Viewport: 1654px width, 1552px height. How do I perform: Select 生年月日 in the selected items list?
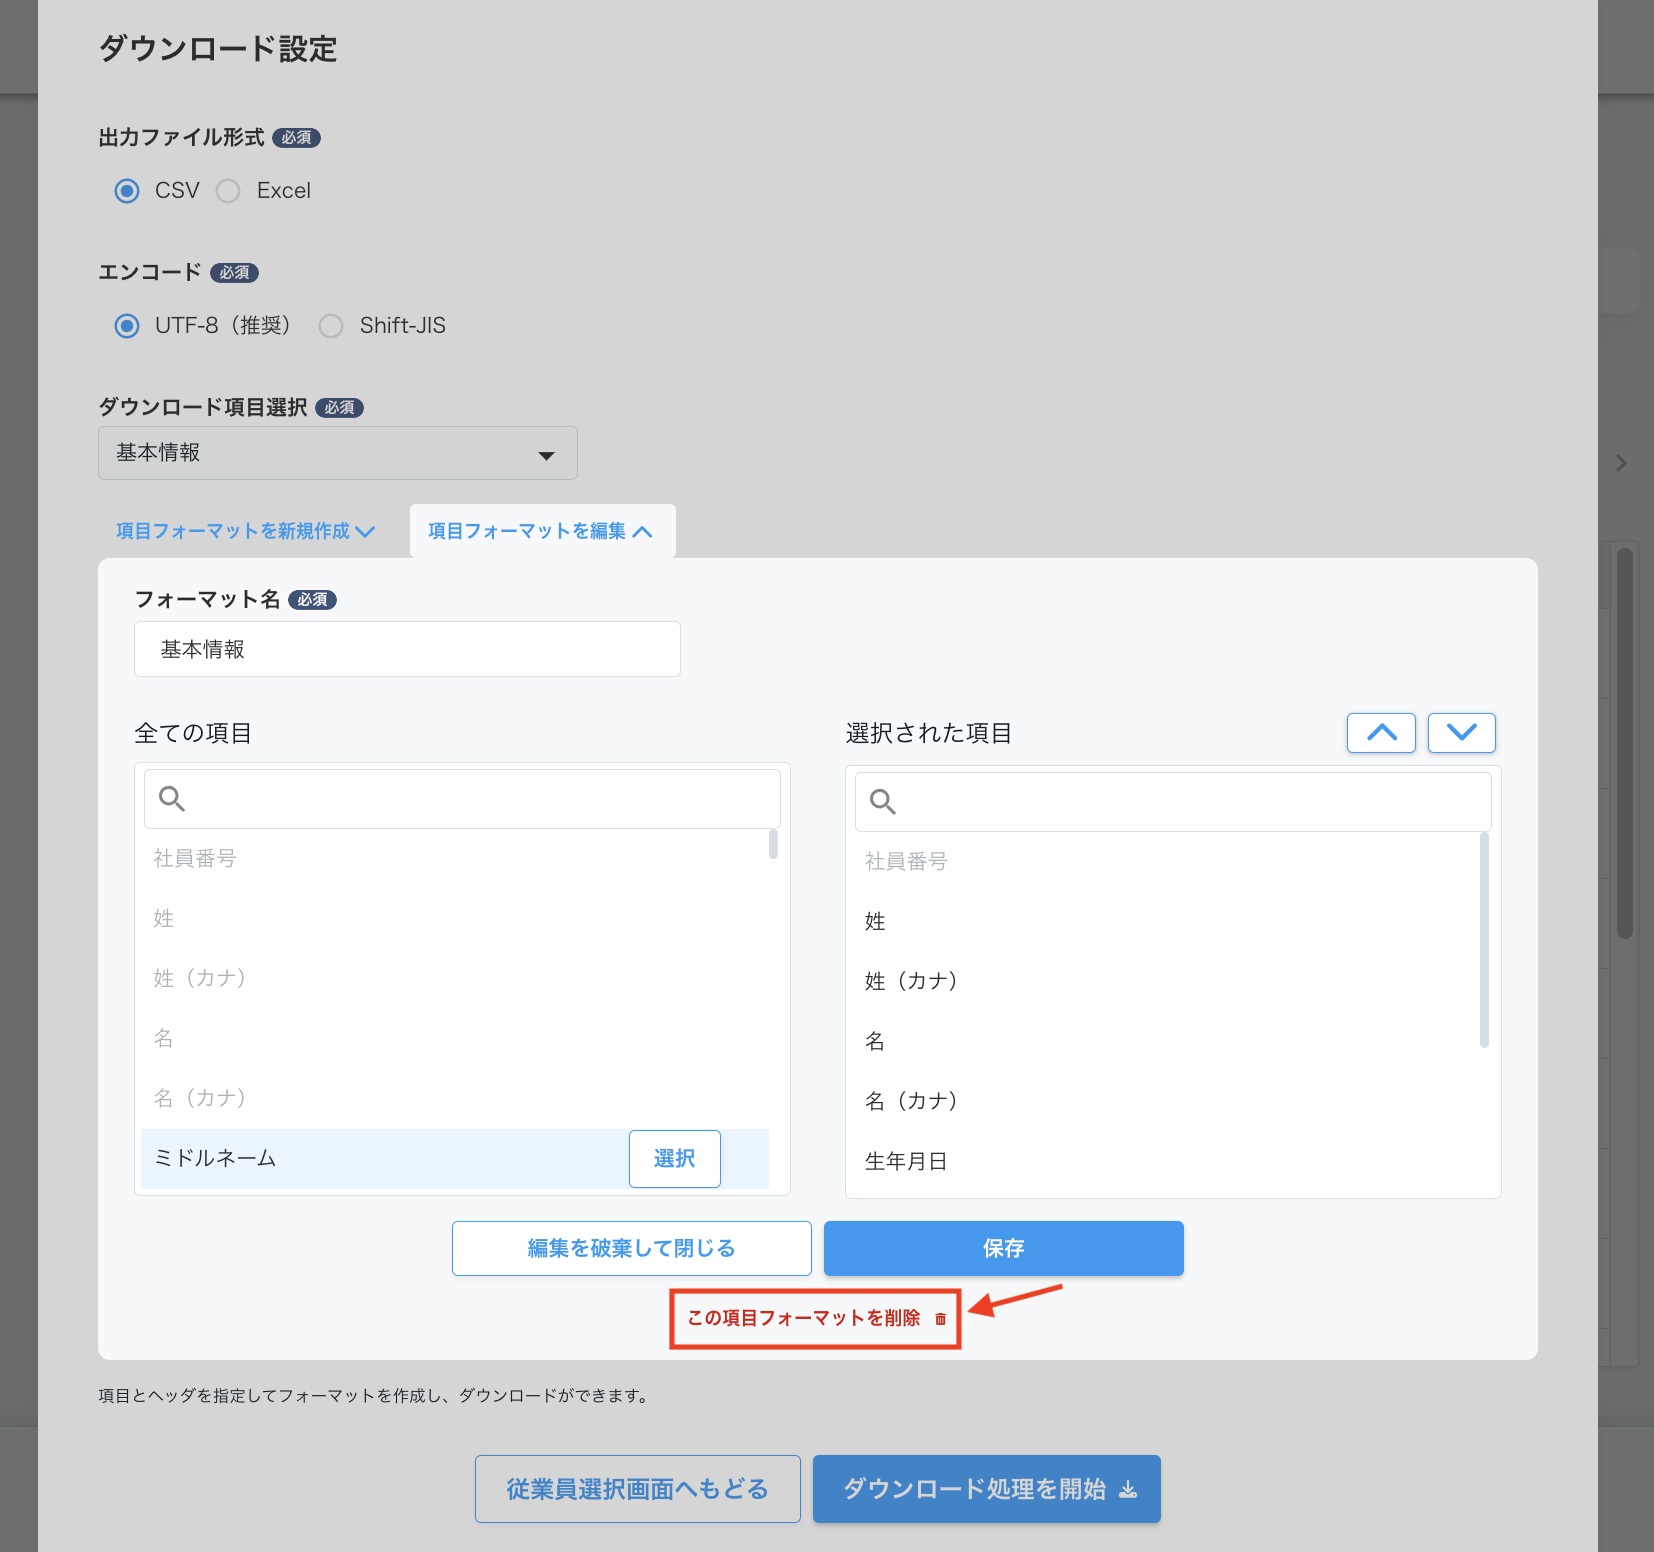click(1166, 1161)
